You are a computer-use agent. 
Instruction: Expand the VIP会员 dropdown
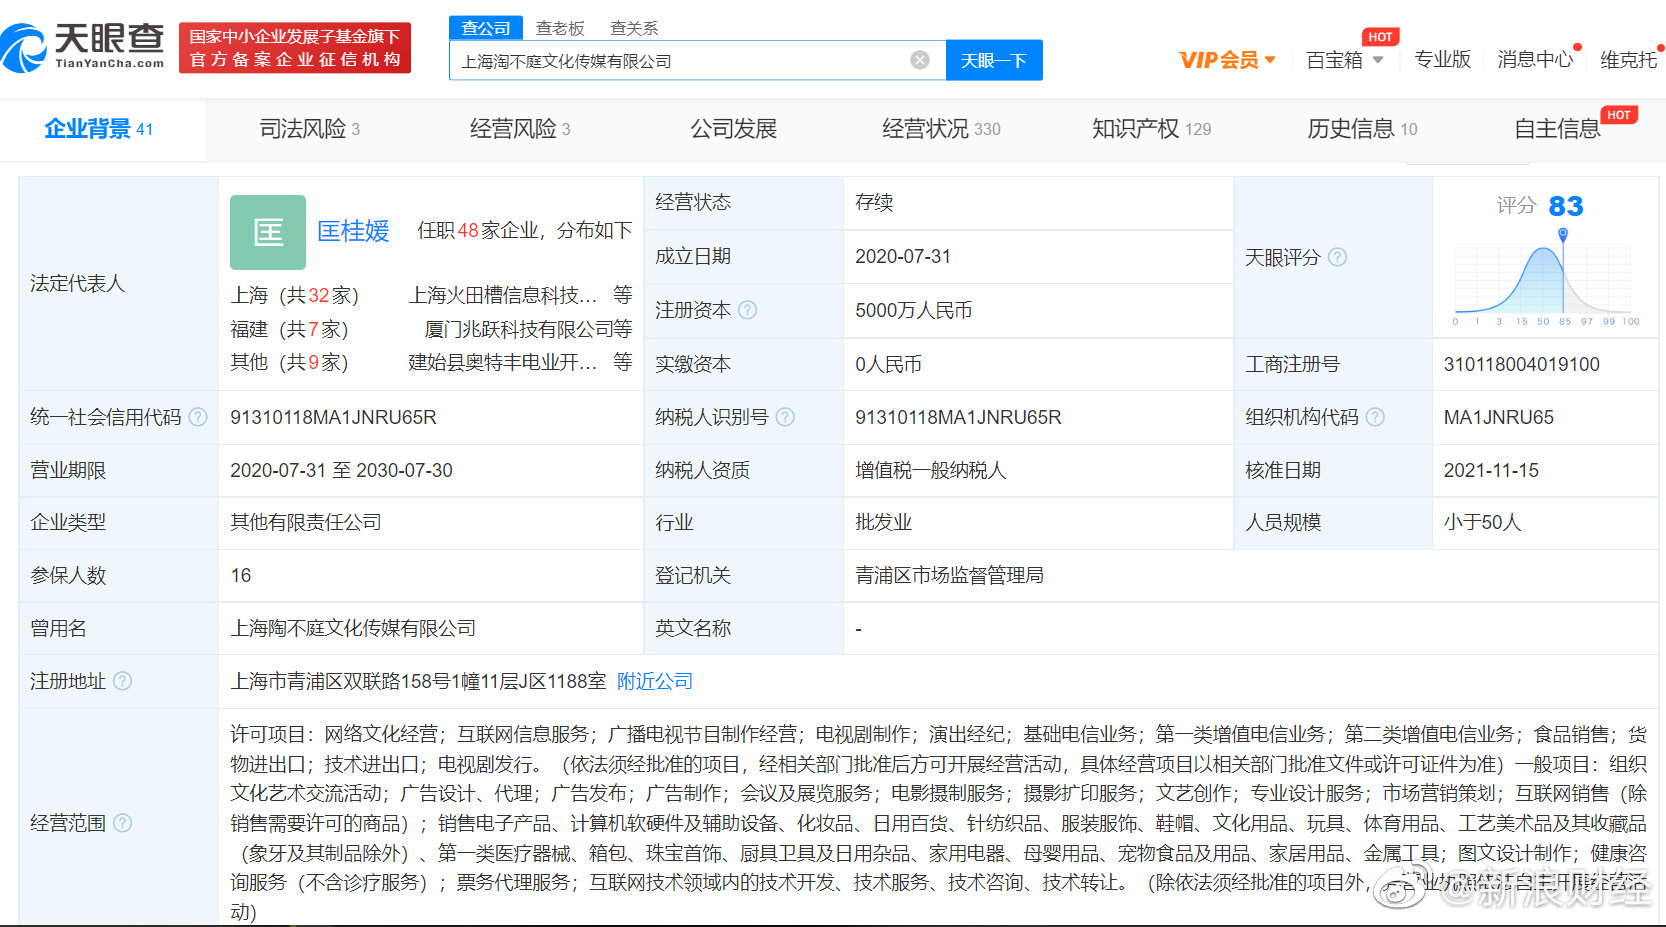[1227, 60]
